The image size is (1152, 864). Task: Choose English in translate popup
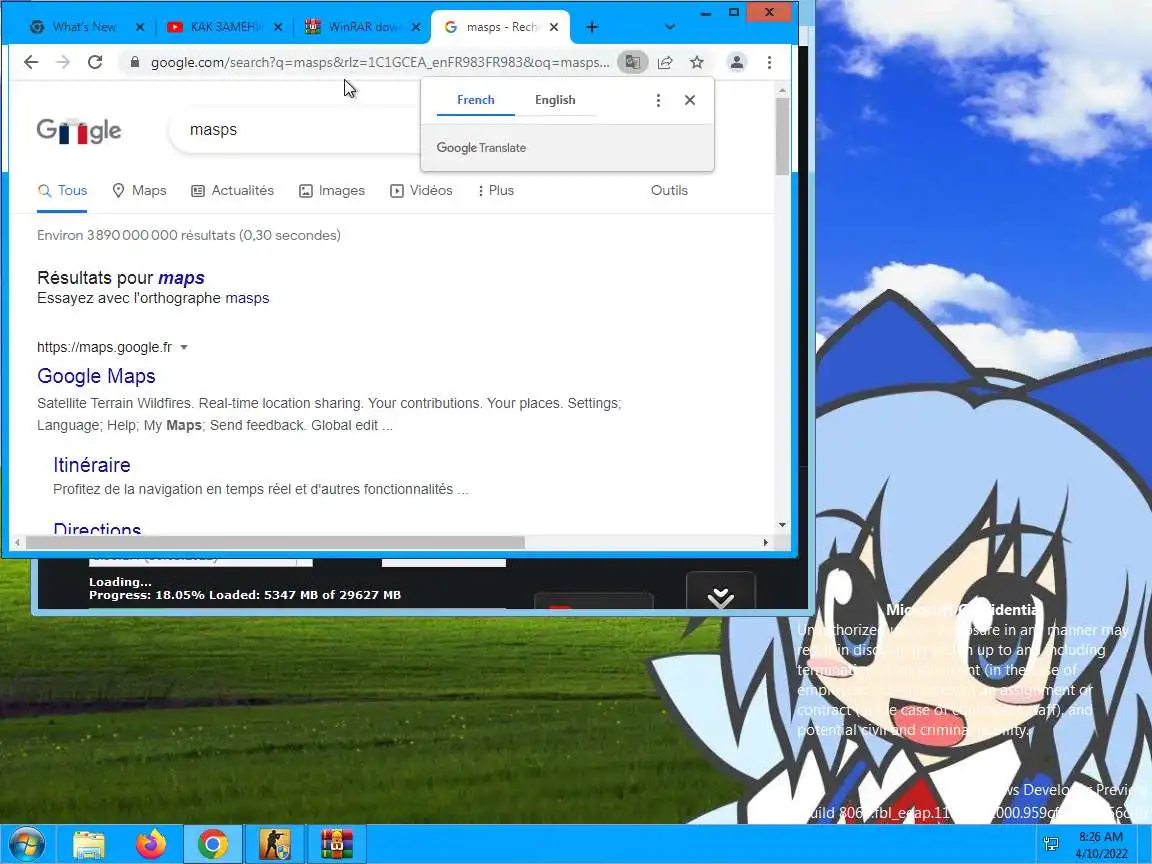(555, 100)
